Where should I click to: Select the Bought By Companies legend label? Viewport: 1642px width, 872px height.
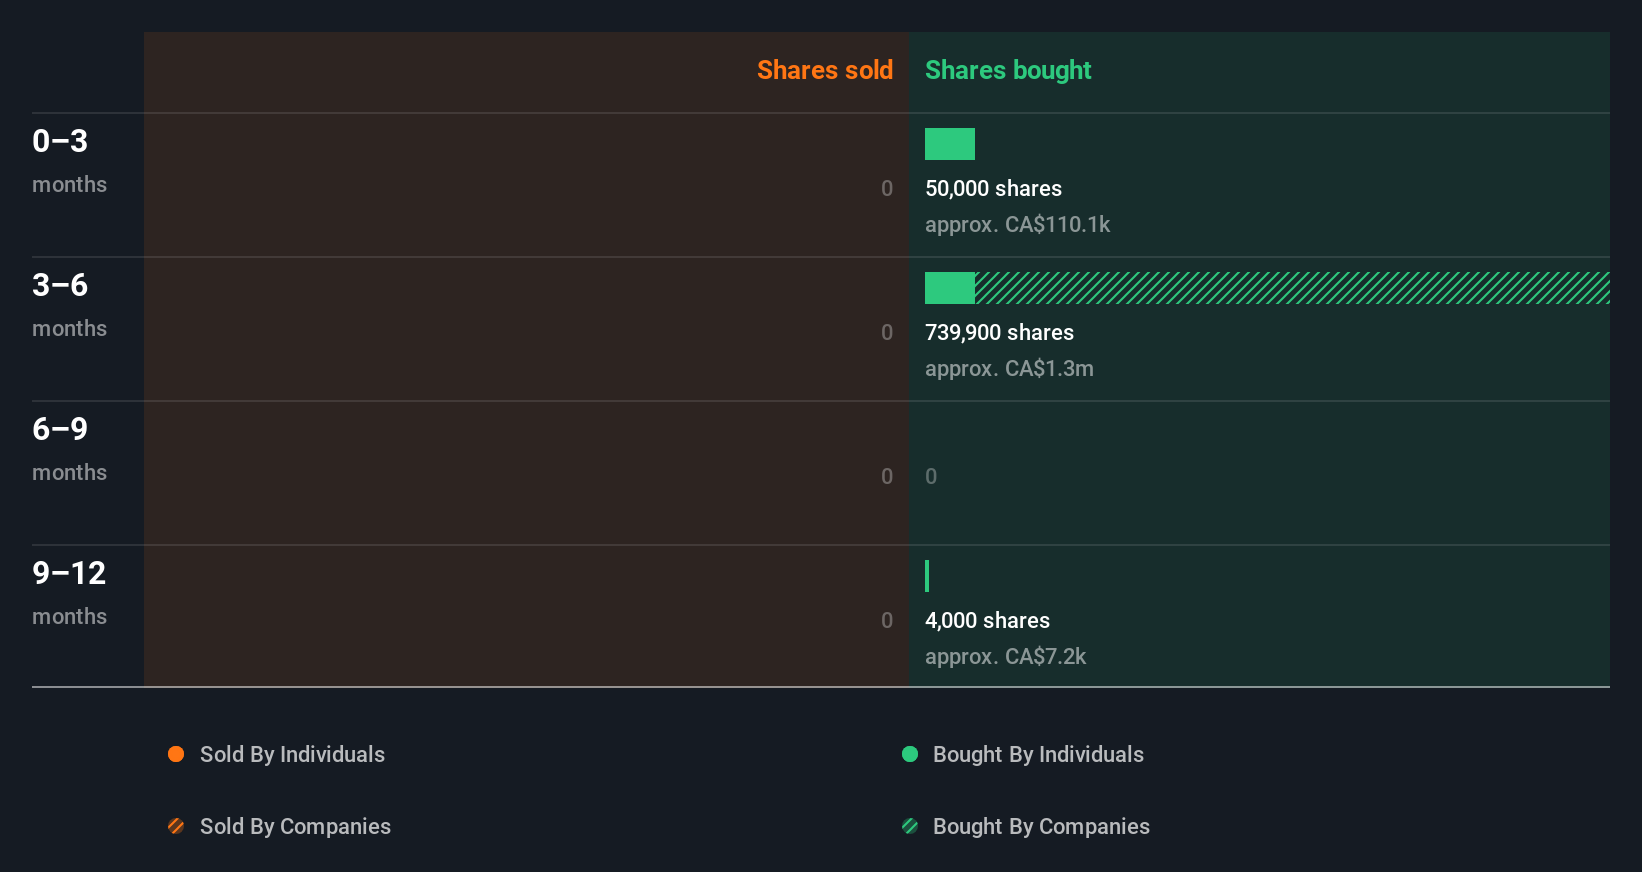pos(1041,826)
